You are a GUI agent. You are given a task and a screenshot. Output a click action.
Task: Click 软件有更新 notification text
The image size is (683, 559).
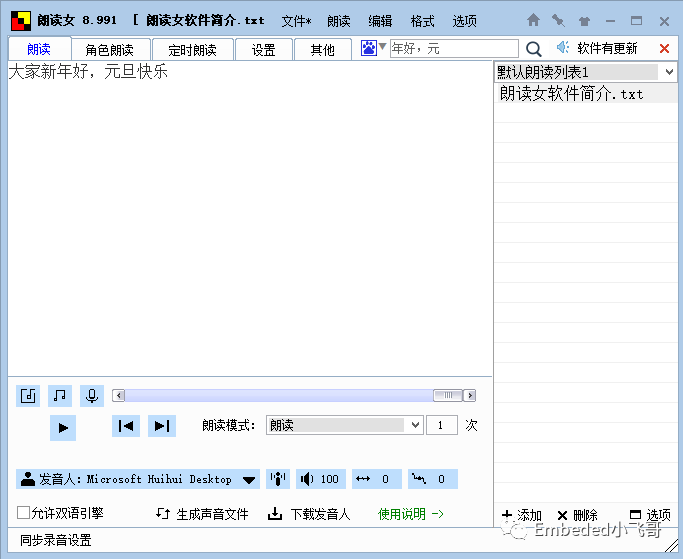(x=607, y=48)
